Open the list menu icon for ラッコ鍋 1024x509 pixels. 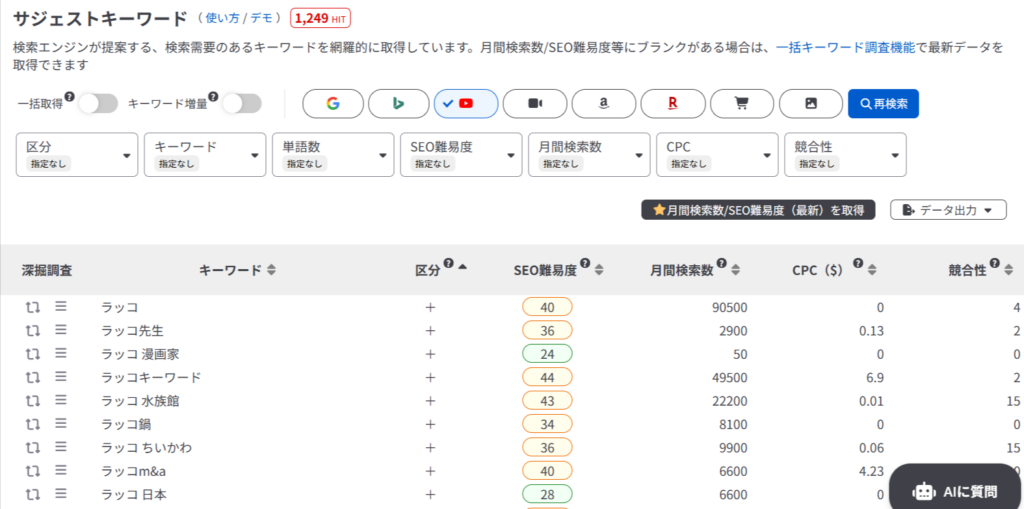click(x=60, y=424)
